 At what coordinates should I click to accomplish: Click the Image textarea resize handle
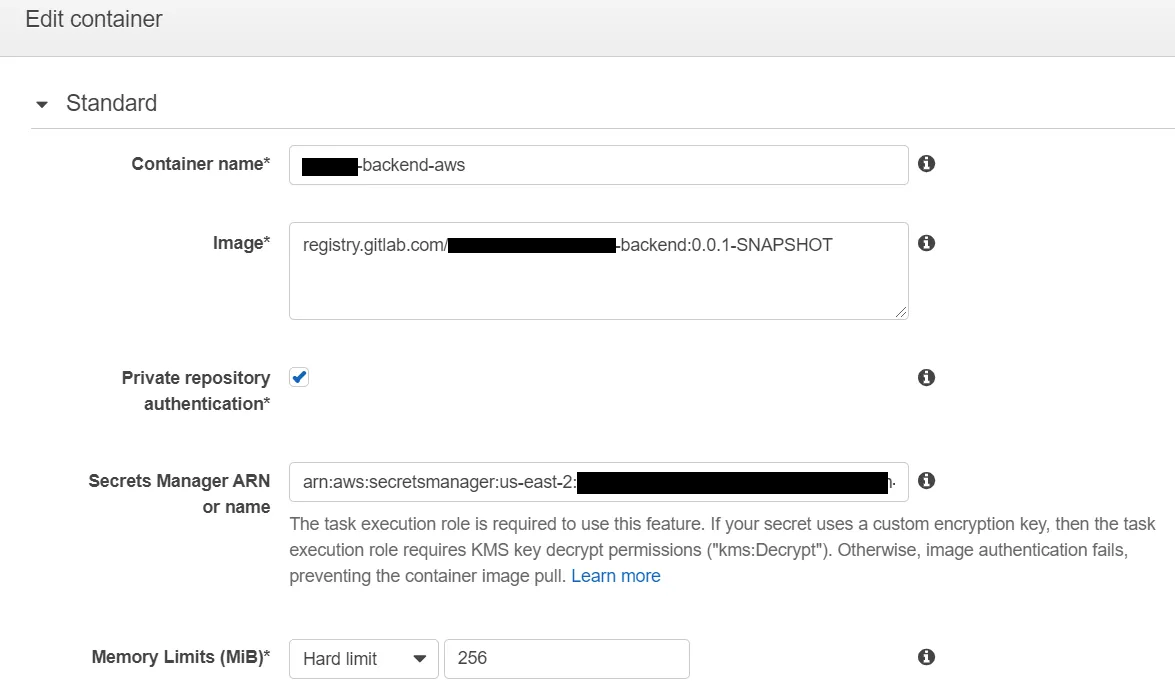click(x=901, y=312)
